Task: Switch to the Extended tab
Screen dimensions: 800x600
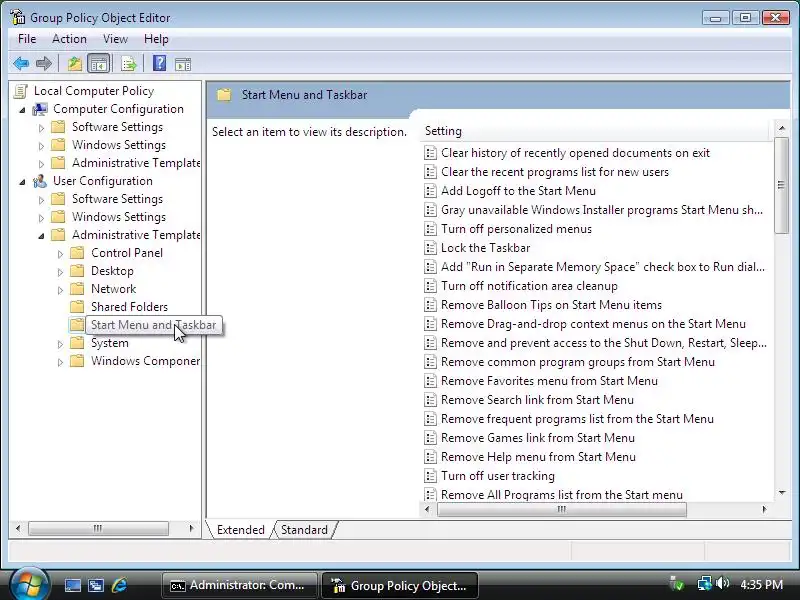Action: click(x=240, y=530)
